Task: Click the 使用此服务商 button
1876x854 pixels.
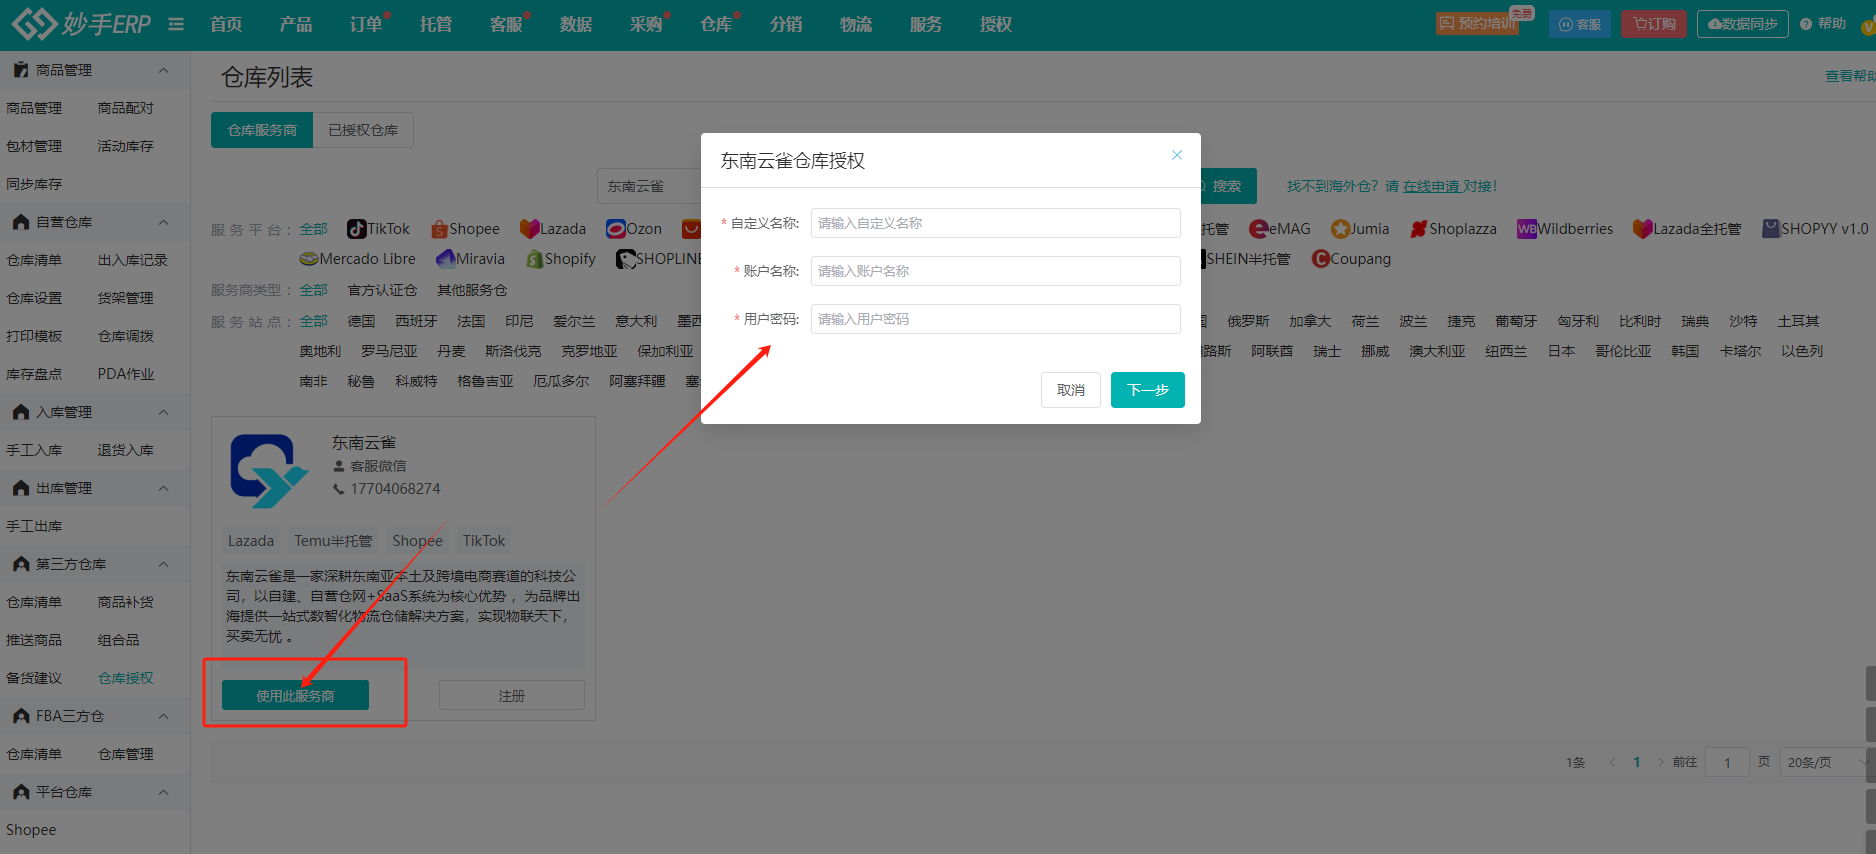Action: pos(295,695)
